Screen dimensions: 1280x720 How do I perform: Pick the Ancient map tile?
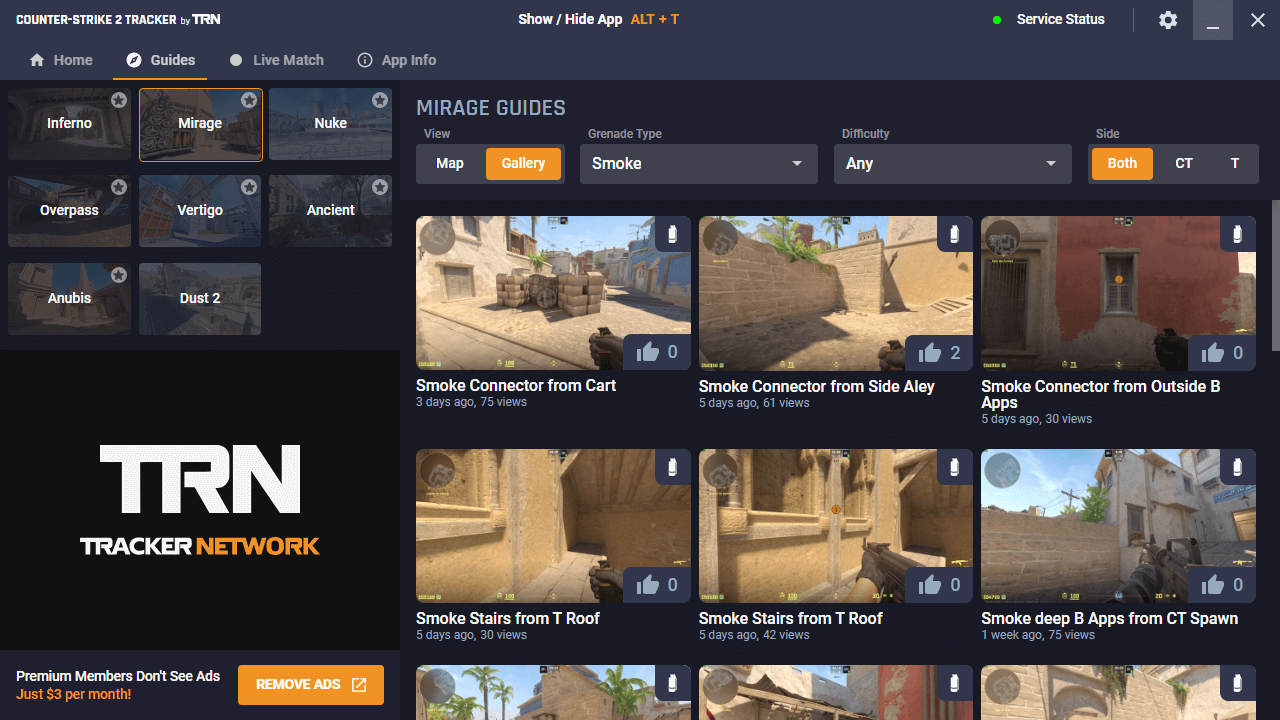pyautogui.click(x=330, y=211)
